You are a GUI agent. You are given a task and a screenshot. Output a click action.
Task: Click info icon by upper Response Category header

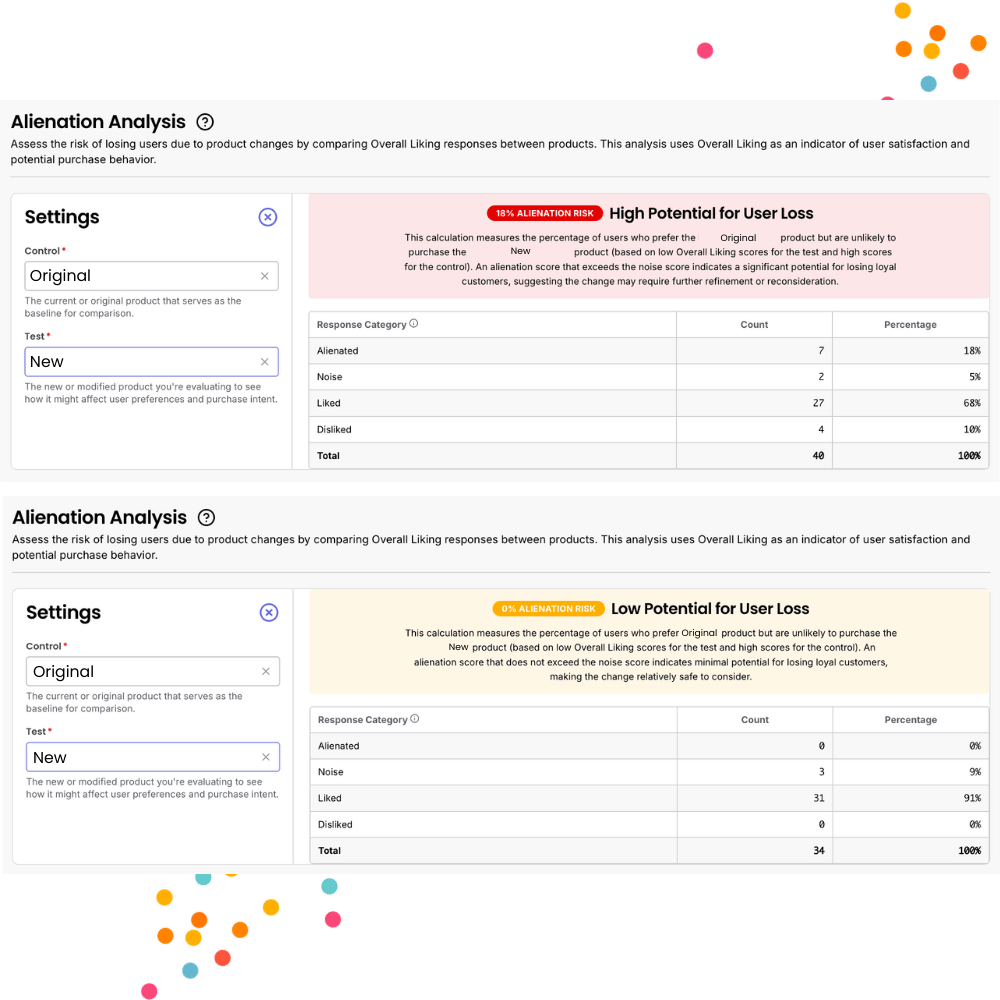414,324
